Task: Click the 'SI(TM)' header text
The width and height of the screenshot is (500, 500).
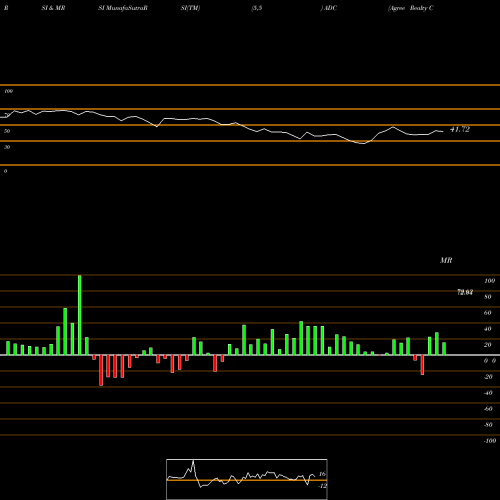Action: 190,8
